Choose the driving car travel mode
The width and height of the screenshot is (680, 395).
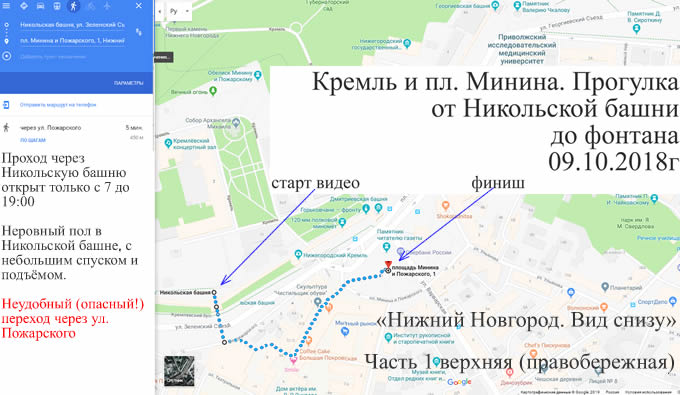click(x=40, y=6)
